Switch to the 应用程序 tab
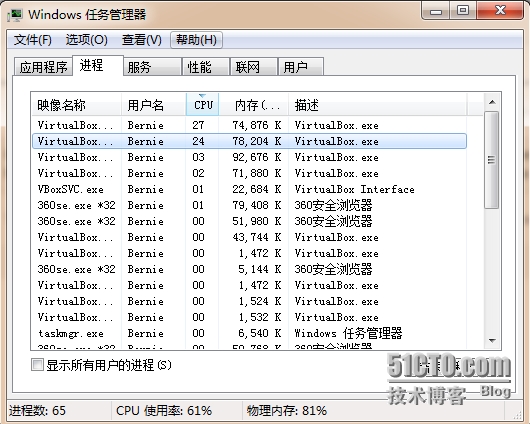The image size is (530, 424). pos(43,67)
